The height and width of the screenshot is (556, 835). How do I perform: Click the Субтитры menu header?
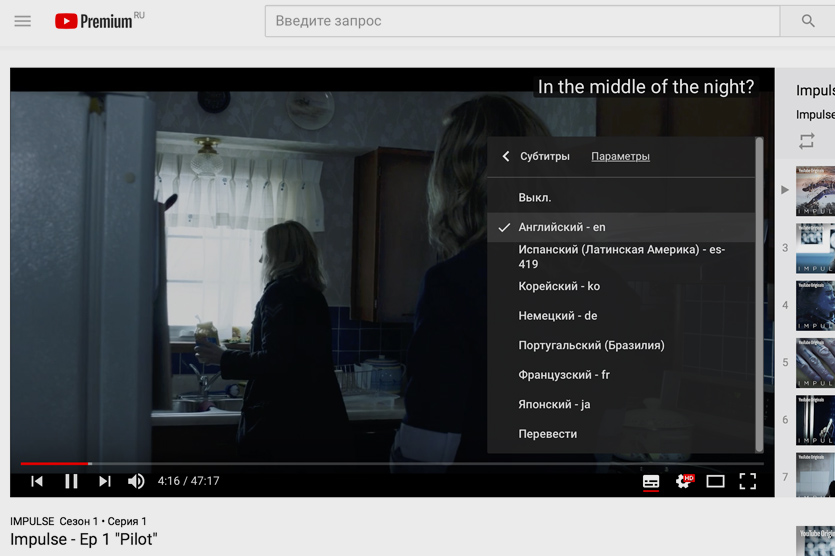[x=545, y=156]
